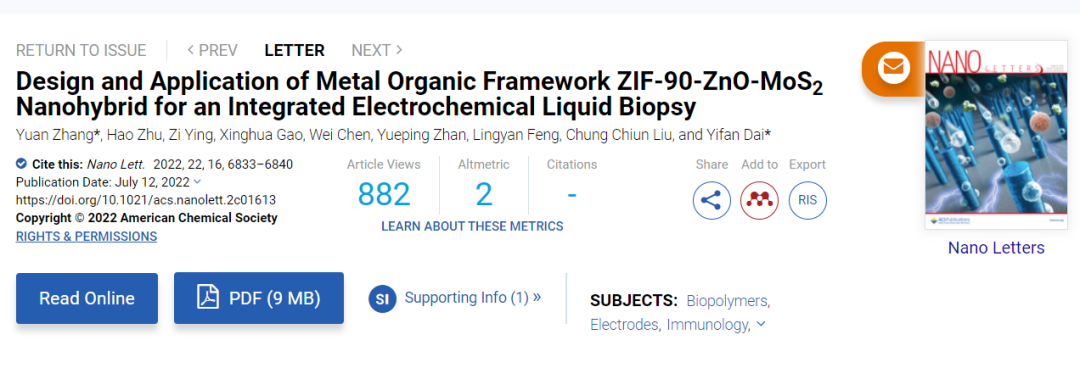The image size is (1080, 368).
Task: Go to the previous article with PREV
Action: pyautogui.click(x=212, y=50)
